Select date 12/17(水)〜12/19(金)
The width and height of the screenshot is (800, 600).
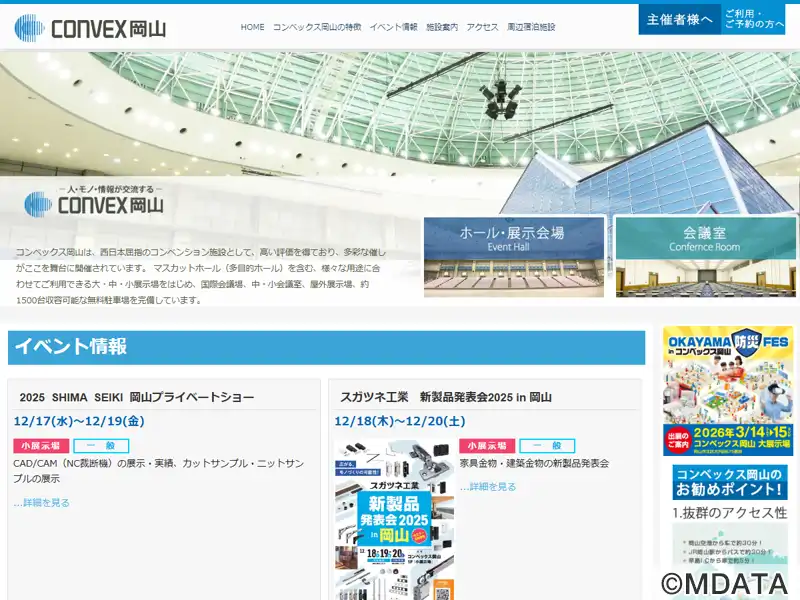[79, 421]
